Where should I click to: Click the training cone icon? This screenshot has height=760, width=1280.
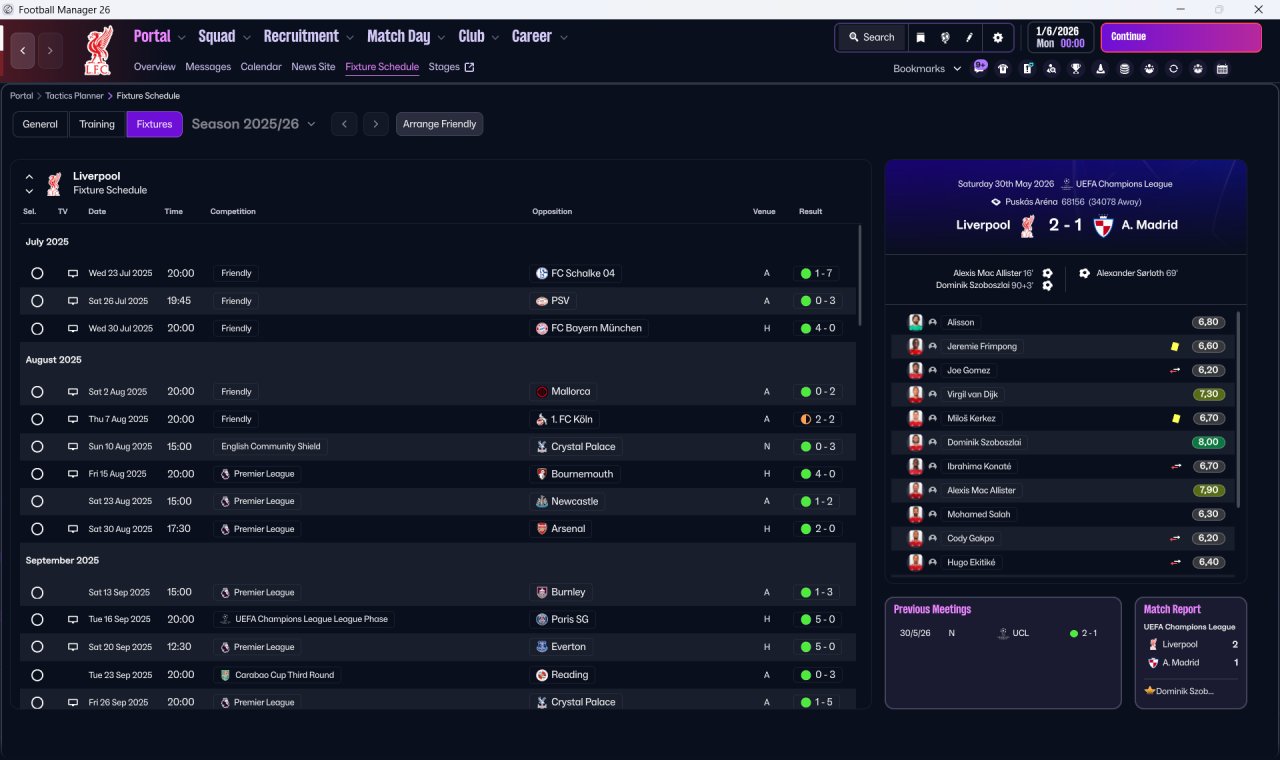click(1101, 69)
